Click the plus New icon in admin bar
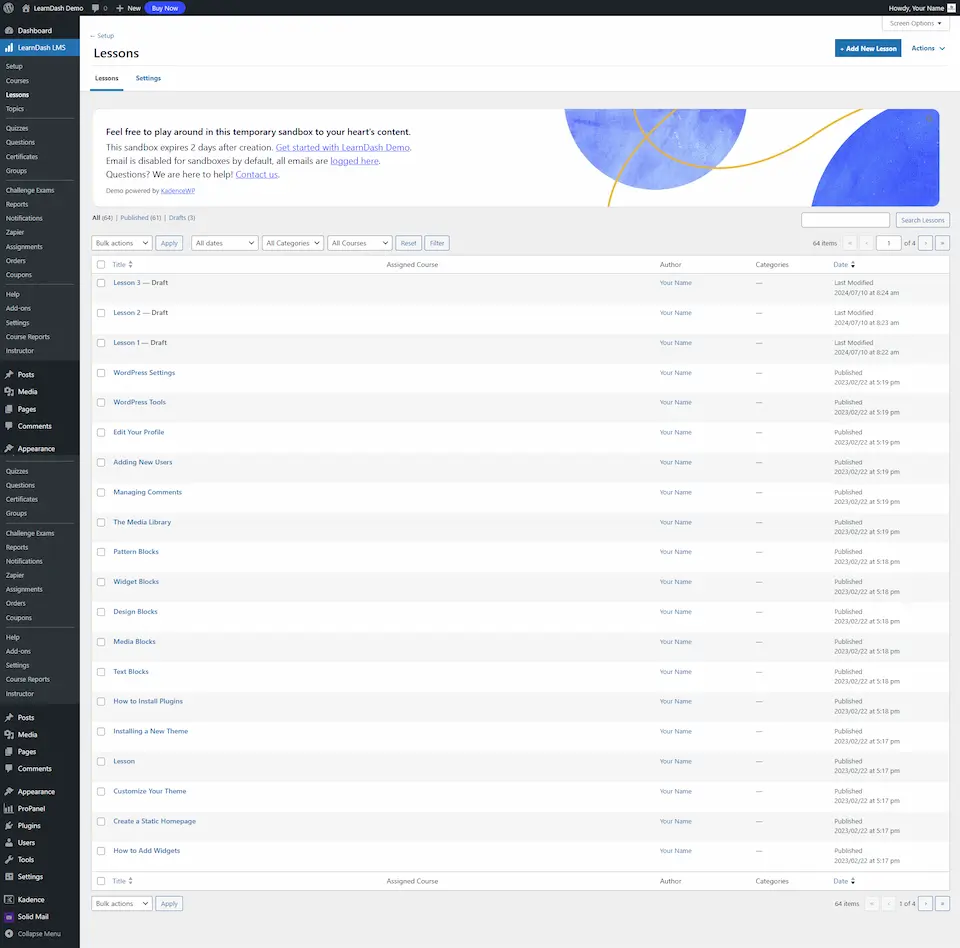The width and height of the screenshot is (960, 948). pos(120,8)
